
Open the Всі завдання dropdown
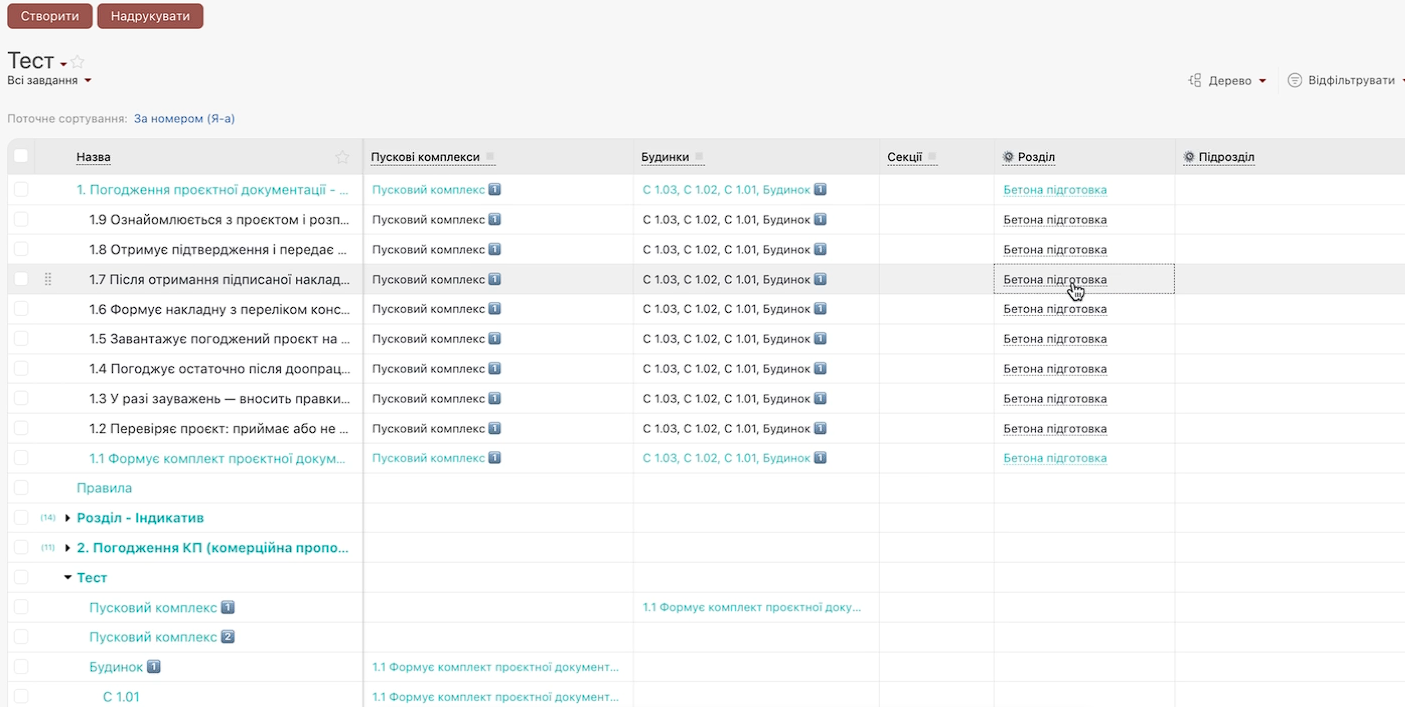(x=49, y=80)
